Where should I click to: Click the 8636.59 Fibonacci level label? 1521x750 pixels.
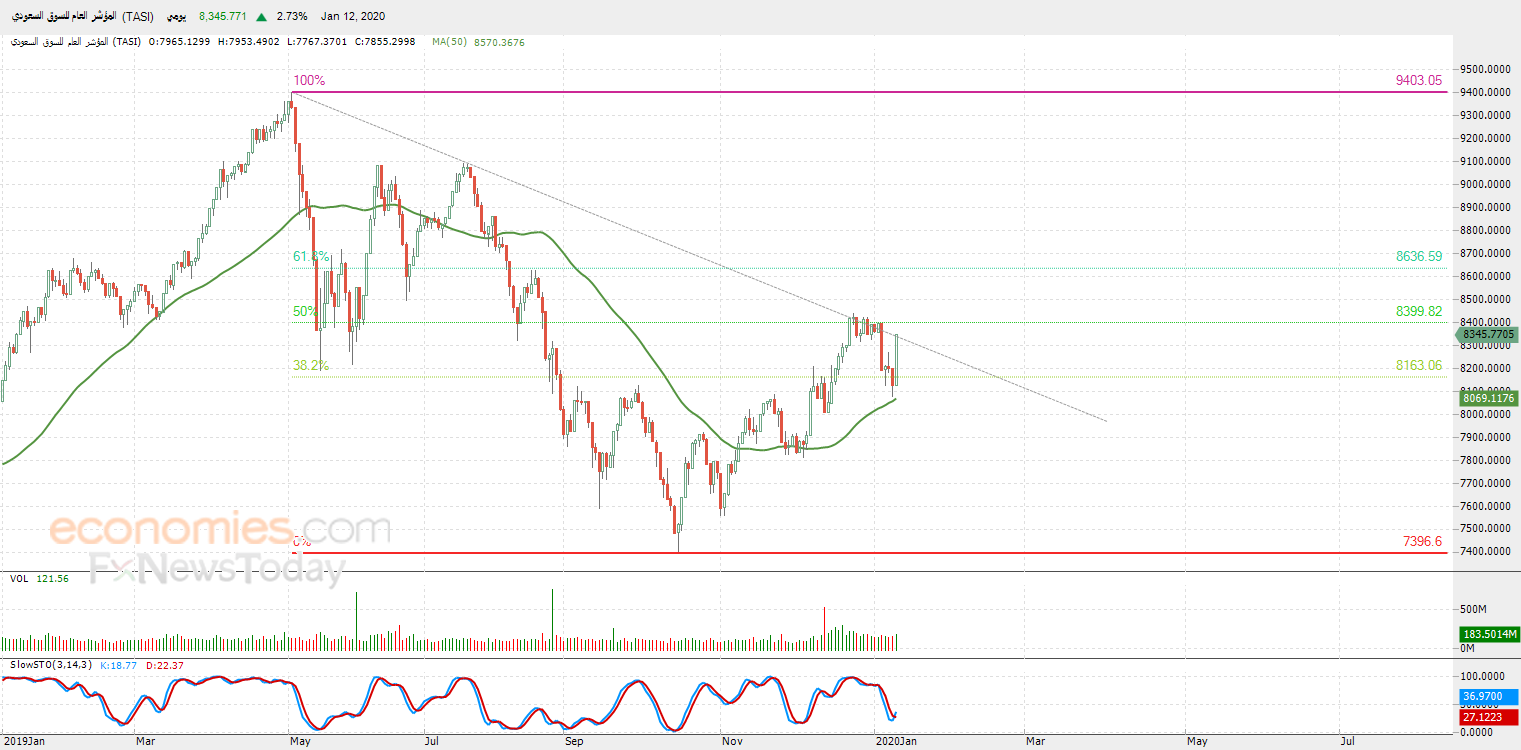coord(1419,256)
